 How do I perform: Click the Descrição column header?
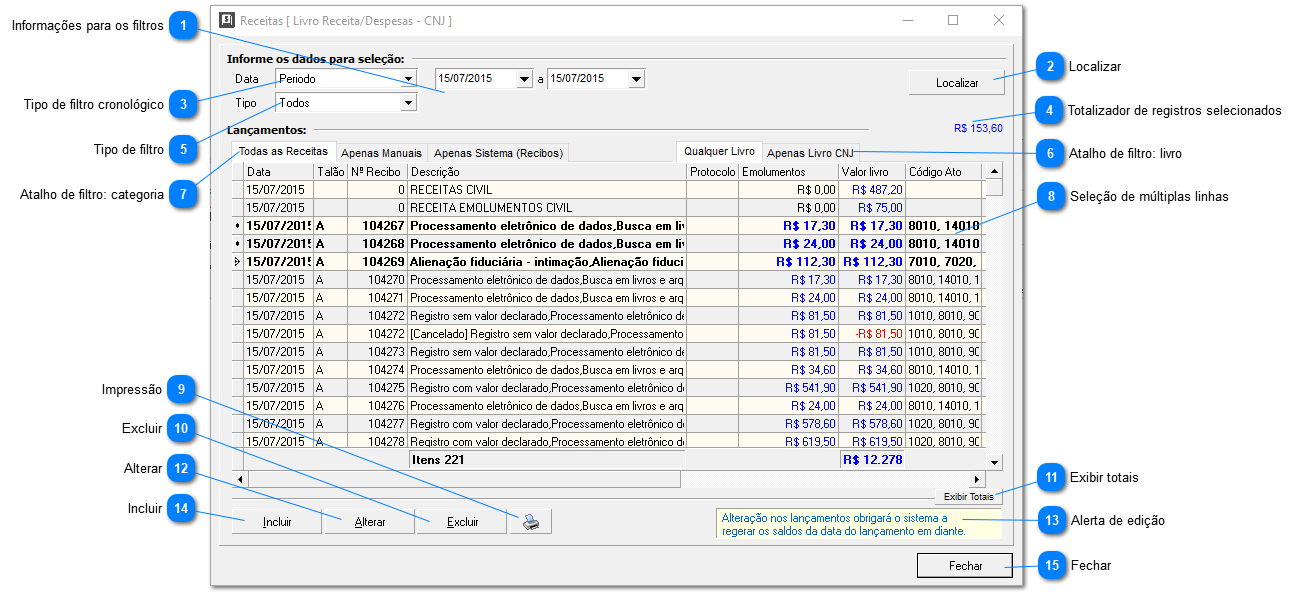click(545, 172)
